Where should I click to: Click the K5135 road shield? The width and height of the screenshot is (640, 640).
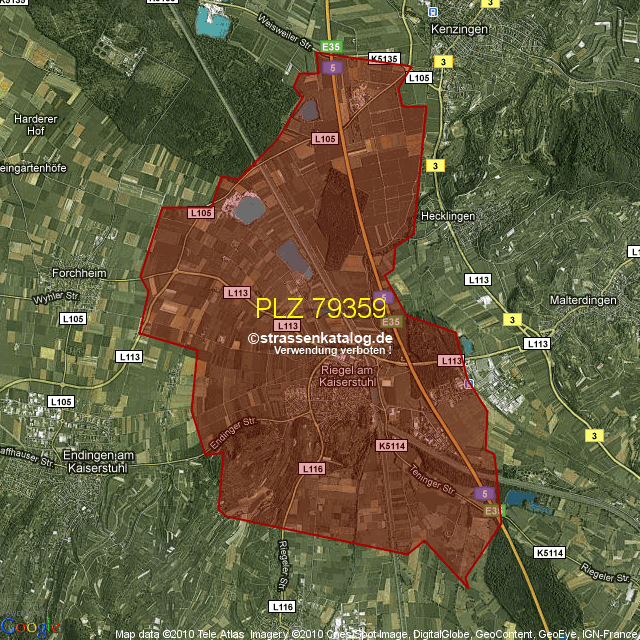384,59
